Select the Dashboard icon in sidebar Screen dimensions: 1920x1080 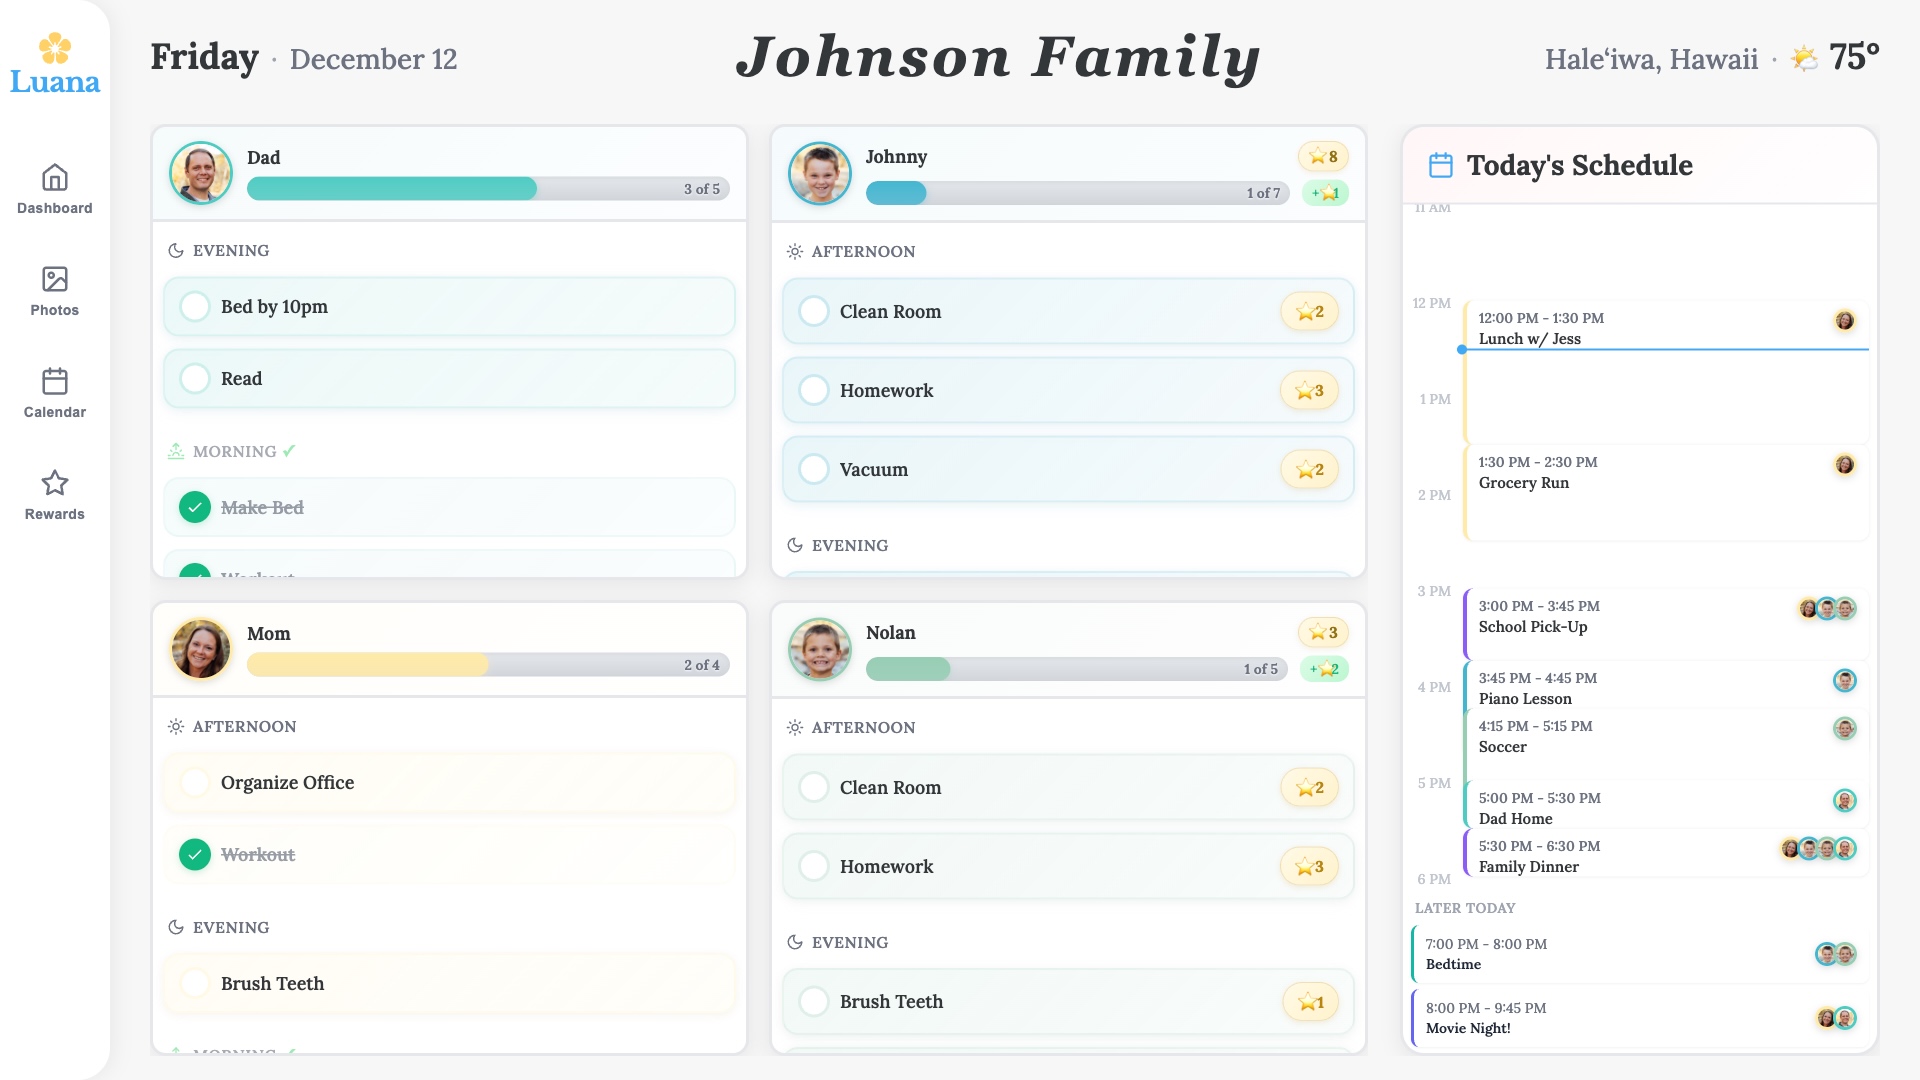click(54, 177)
